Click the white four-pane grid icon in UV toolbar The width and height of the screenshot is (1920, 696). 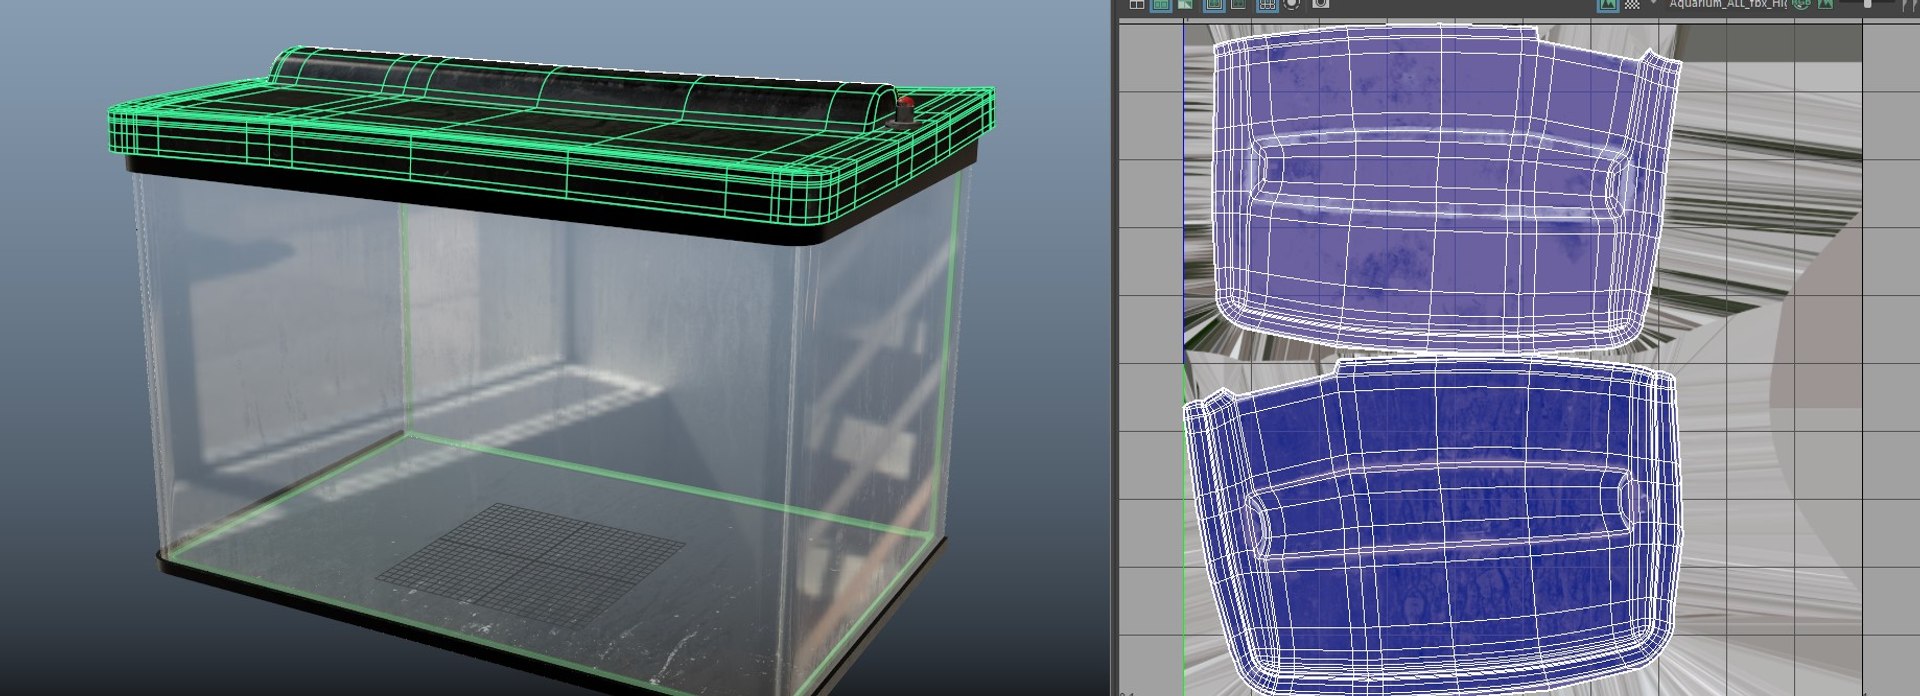click(1137, 4)
